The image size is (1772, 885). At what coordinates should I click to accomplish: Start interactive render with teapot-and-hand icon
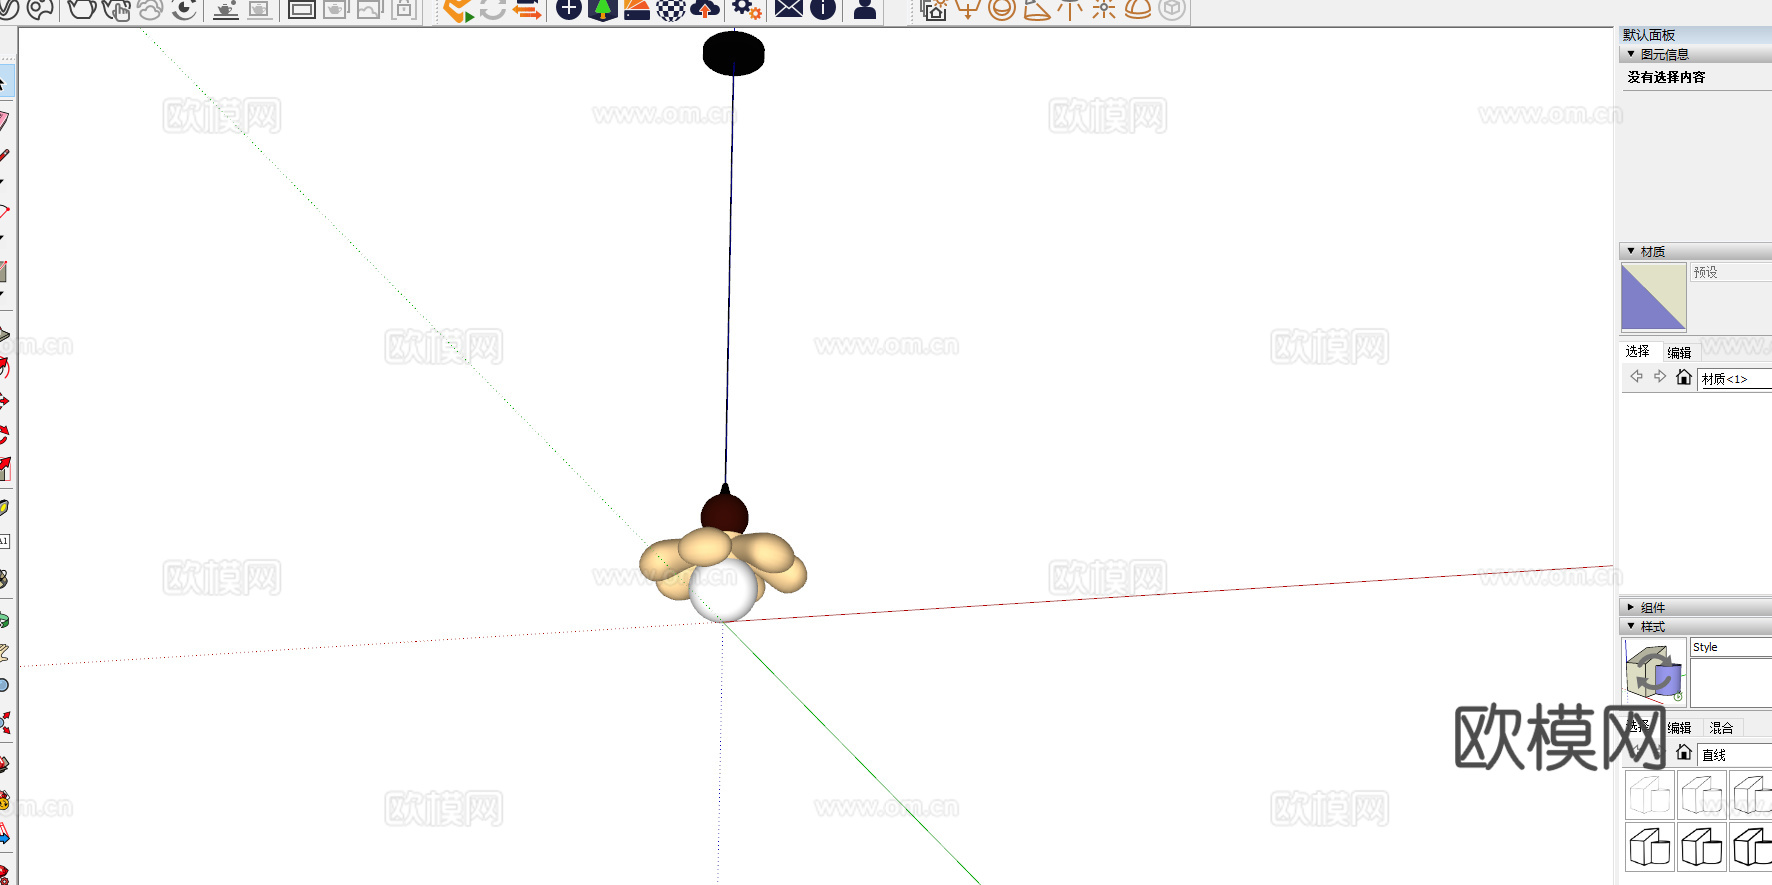pos(116,10)
